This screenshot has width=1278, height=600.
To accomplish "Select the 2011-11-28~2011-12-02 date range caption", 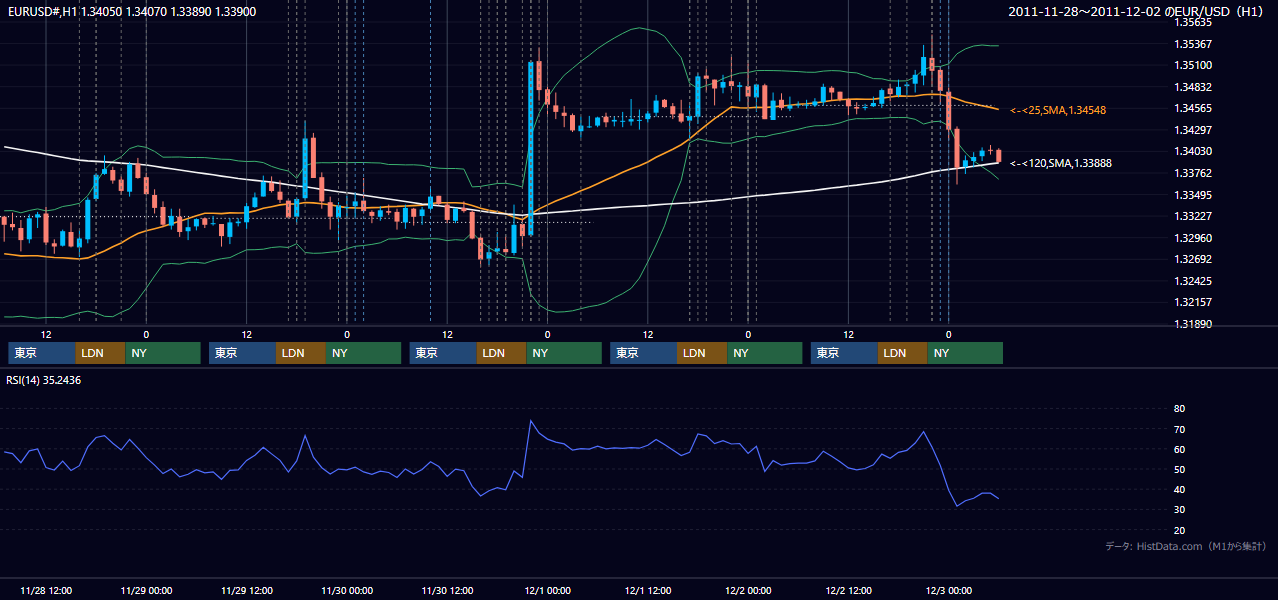I will [1137, 11].
